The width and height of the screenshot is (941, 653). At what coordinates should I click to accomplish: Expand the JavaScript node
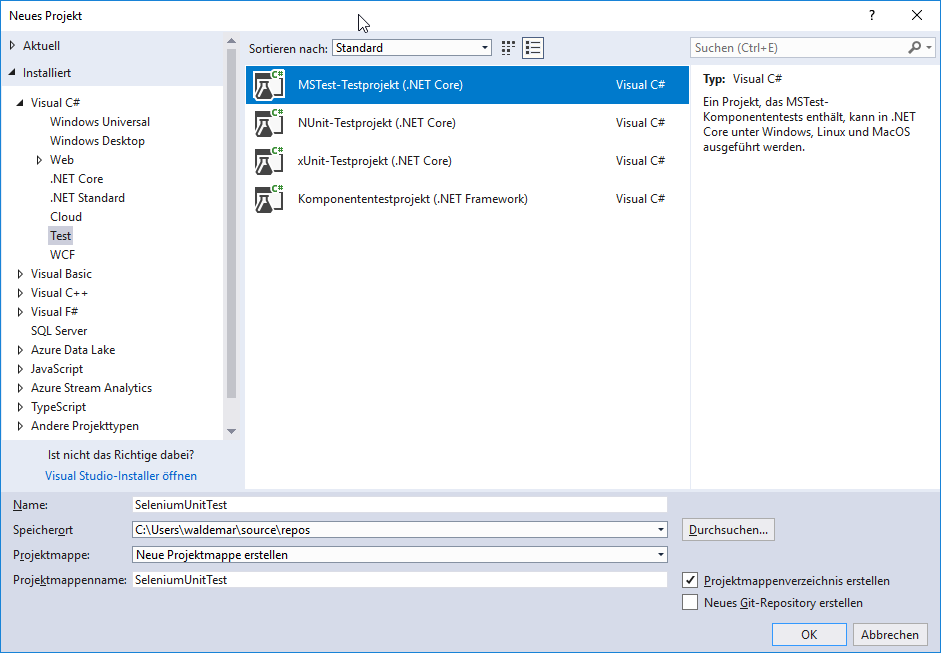20,369
